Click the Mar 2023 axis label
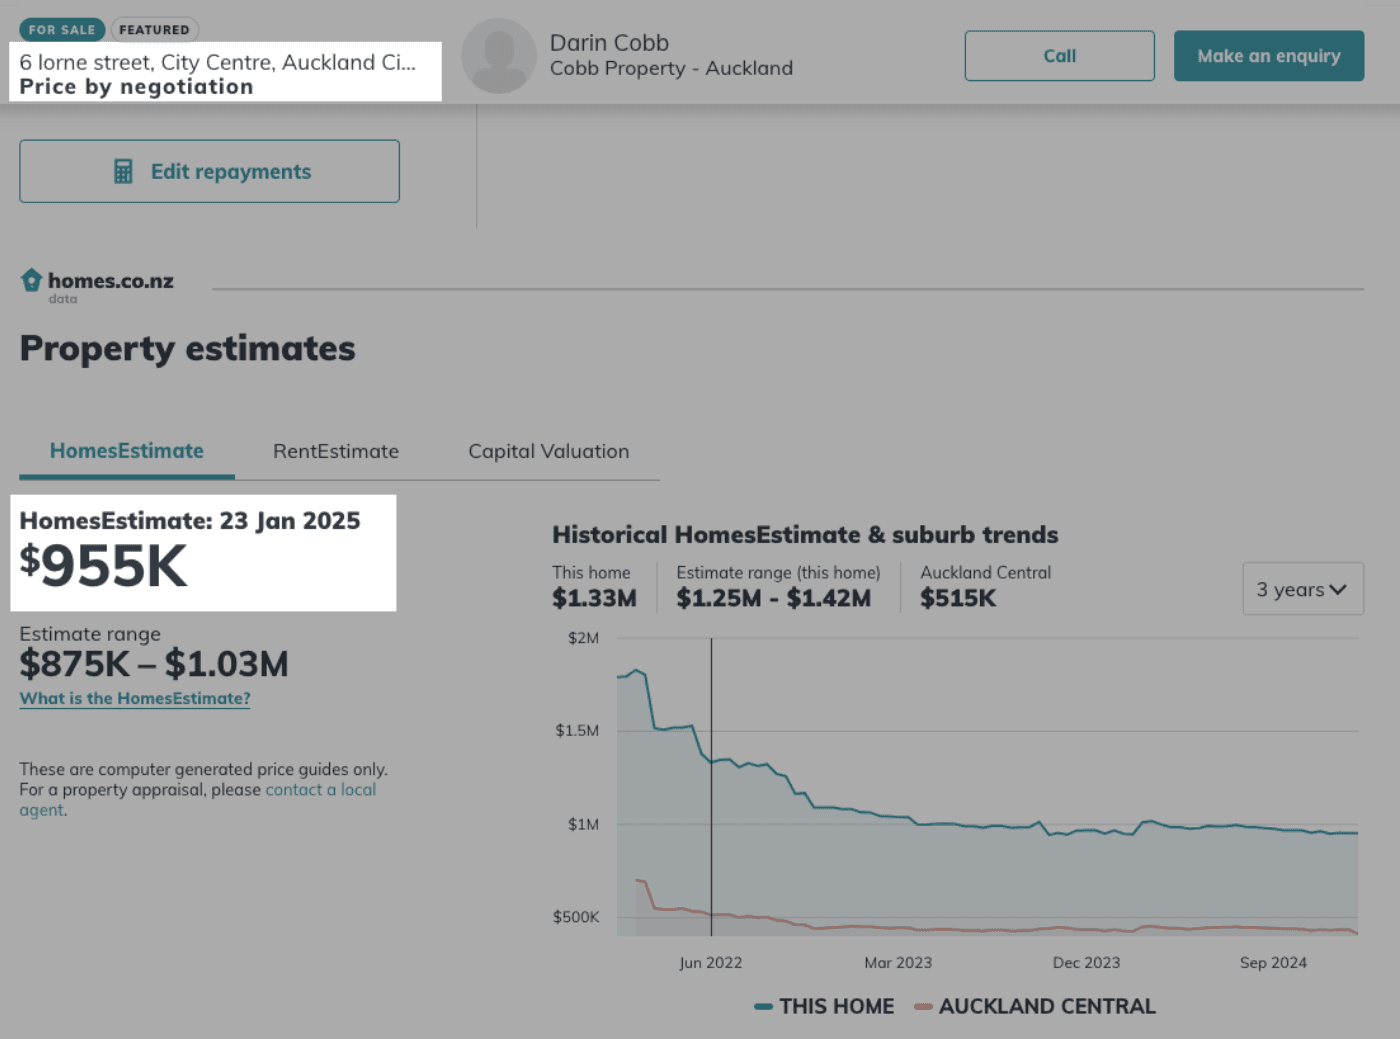1400x1039 pixels. 898,962
